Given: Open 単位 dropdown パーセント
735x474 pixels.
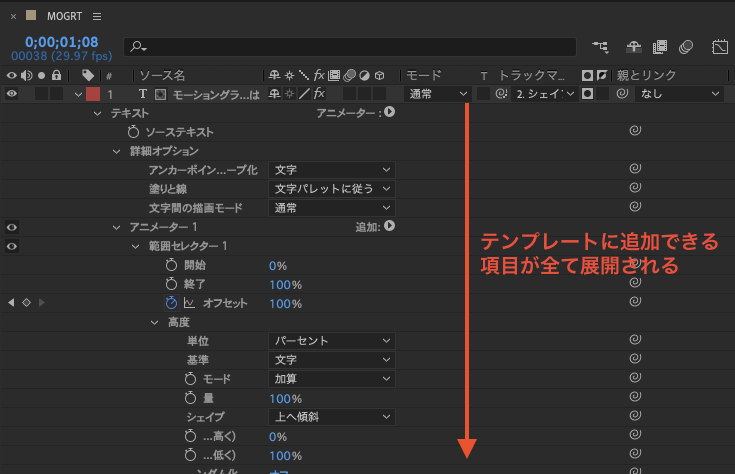Looking at the screenshot, I should click(x=332, y=341).
